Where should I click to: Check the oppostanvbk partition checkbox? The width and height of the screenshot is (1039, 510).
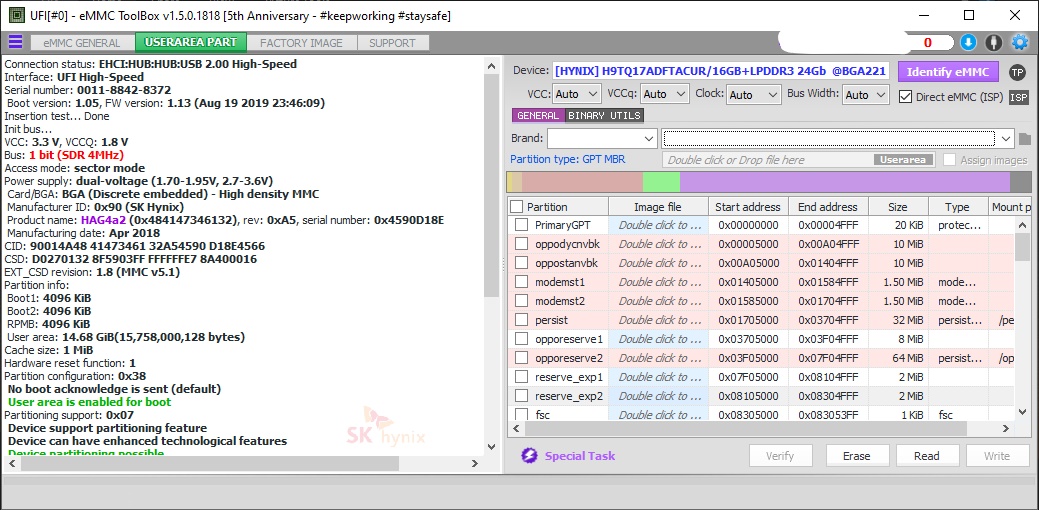tap(521, 263)
